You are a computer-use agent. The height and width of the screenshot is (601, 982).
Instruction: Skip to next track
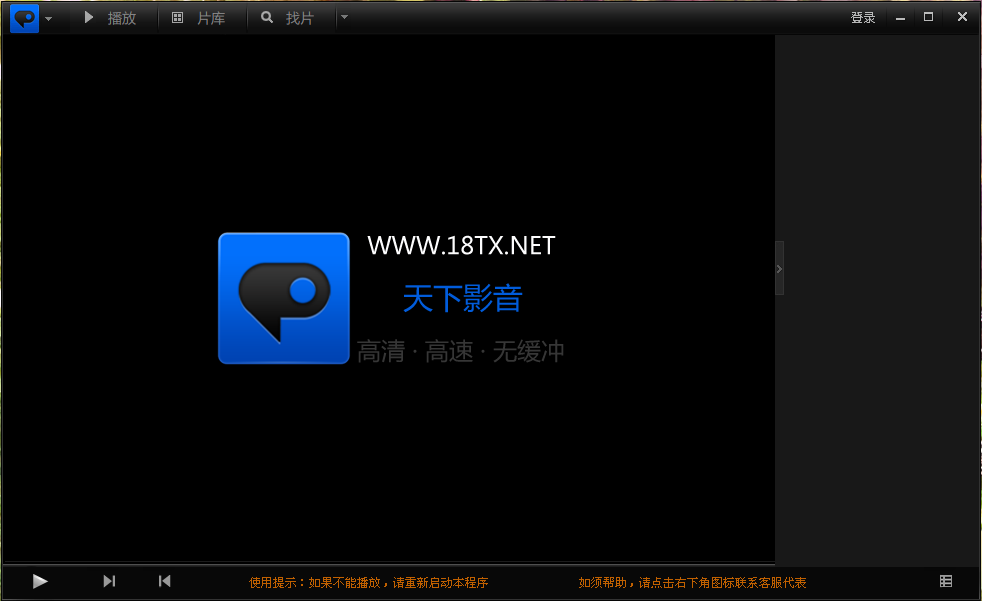(109, 581)
